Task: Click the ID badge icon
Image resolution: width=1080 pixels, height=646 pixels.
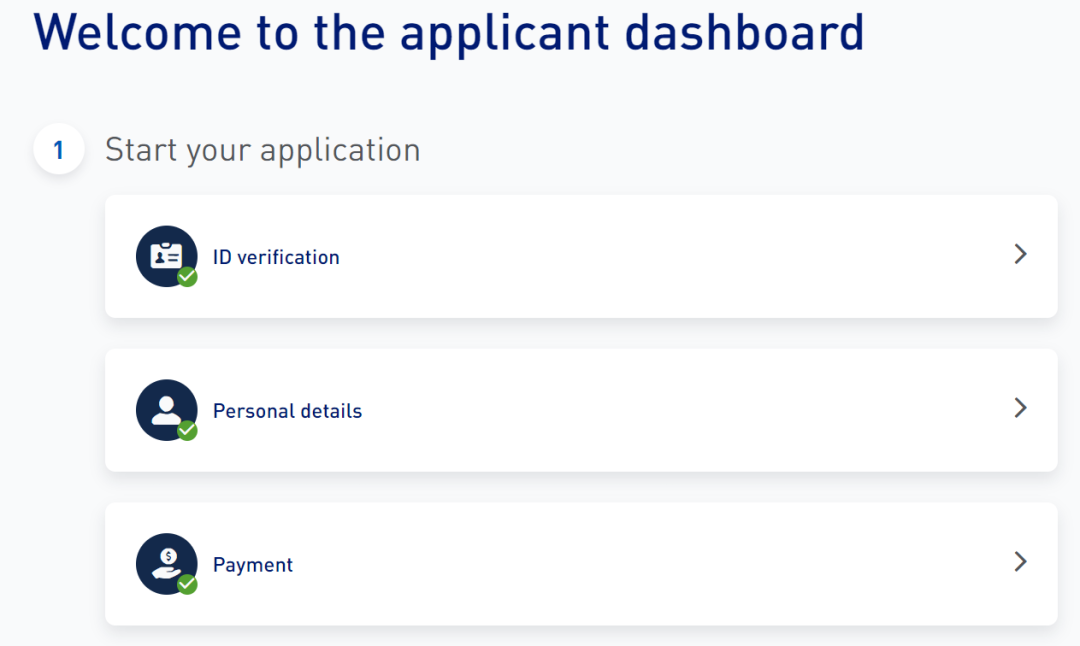Action: pyautogui.click(x=167, y=256)
